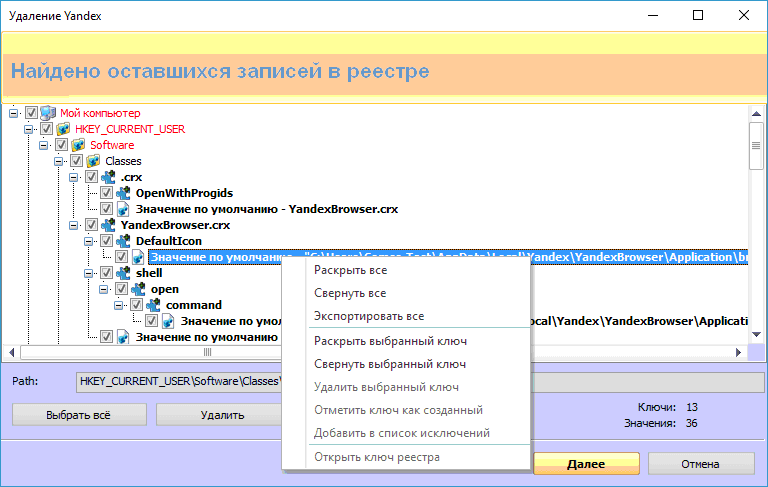The height and width of the screenshot is (487, 768).
Task: Toggle the Classes checkbox
Action: (76, 161)
